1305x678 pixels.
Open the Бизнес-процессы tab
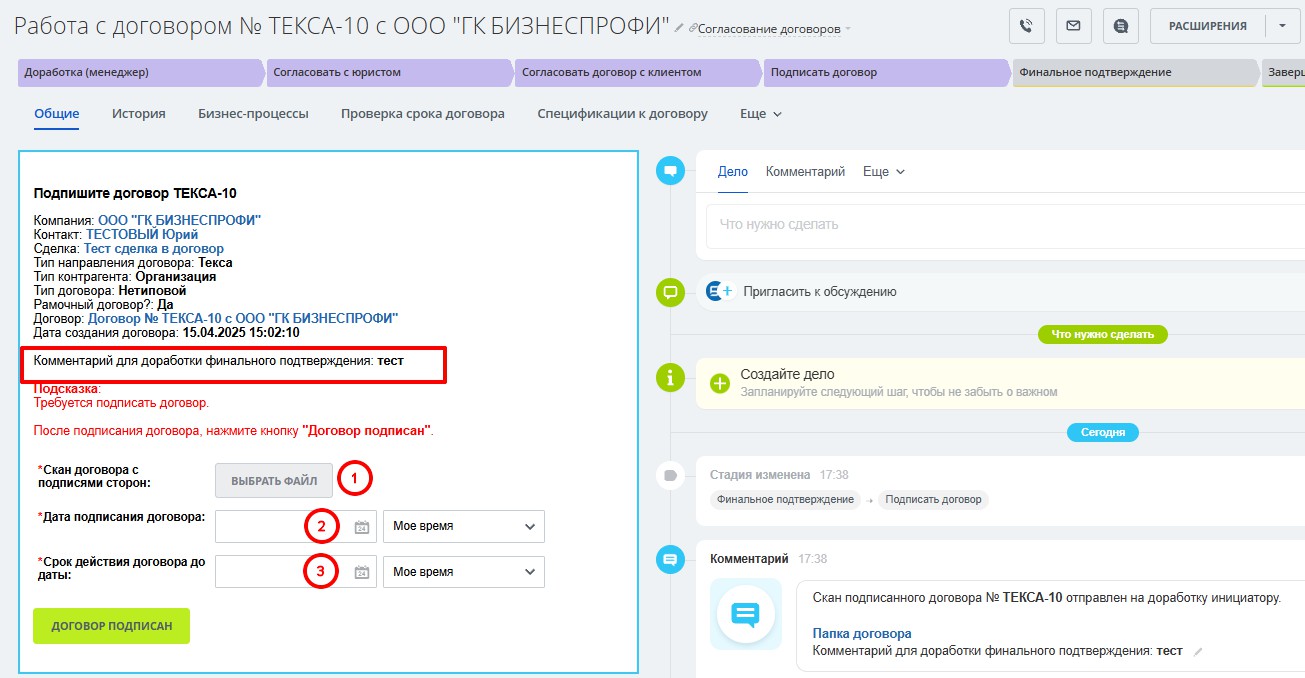(x=253, y=114)
